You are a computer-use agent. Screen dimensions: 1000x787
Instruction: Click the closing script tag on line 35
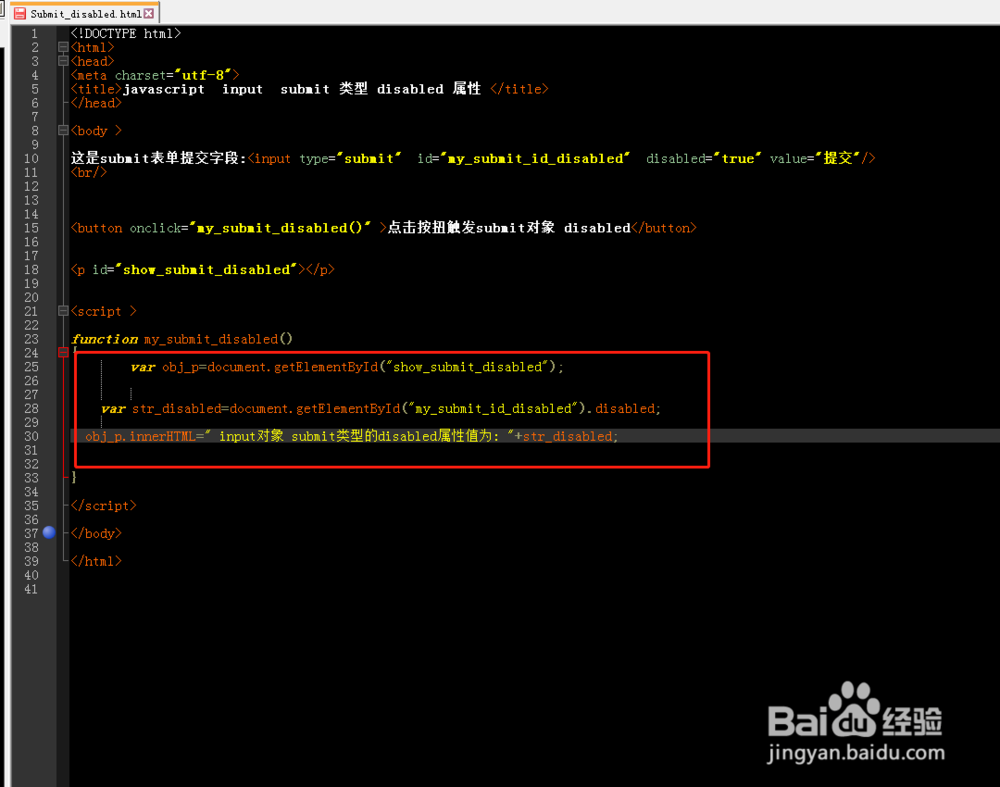point(103,506)
